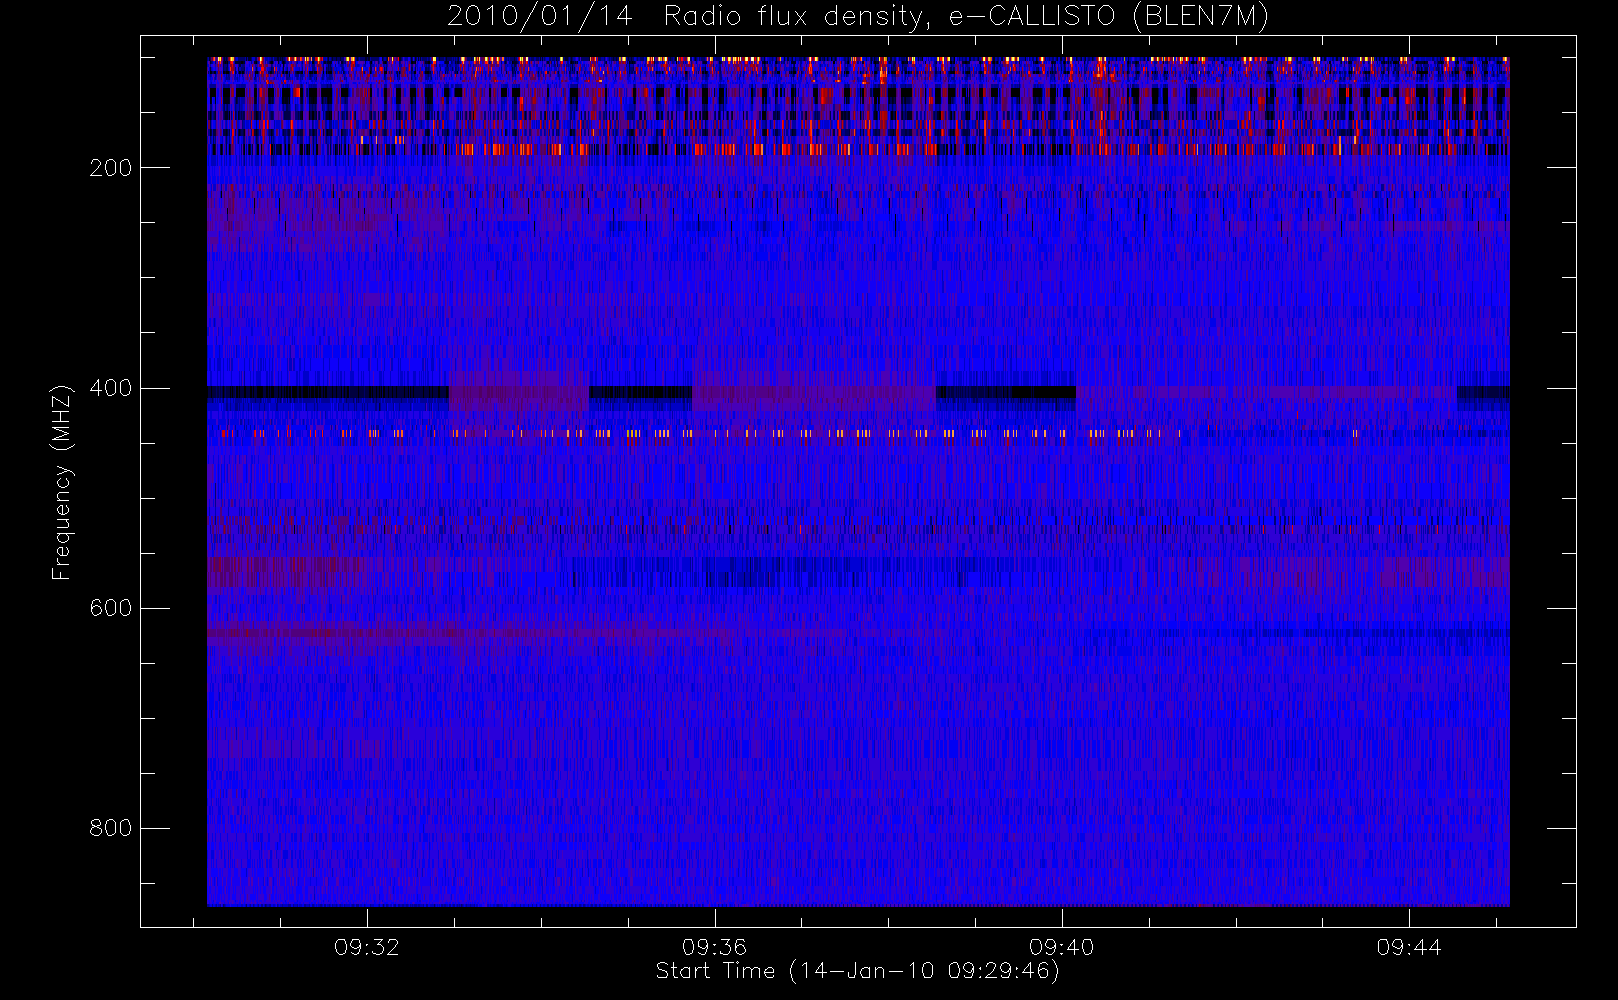Click the 200 MHz frequency axis label
The width and height of the screenshot is (1618, 1000).
point(110,168)
